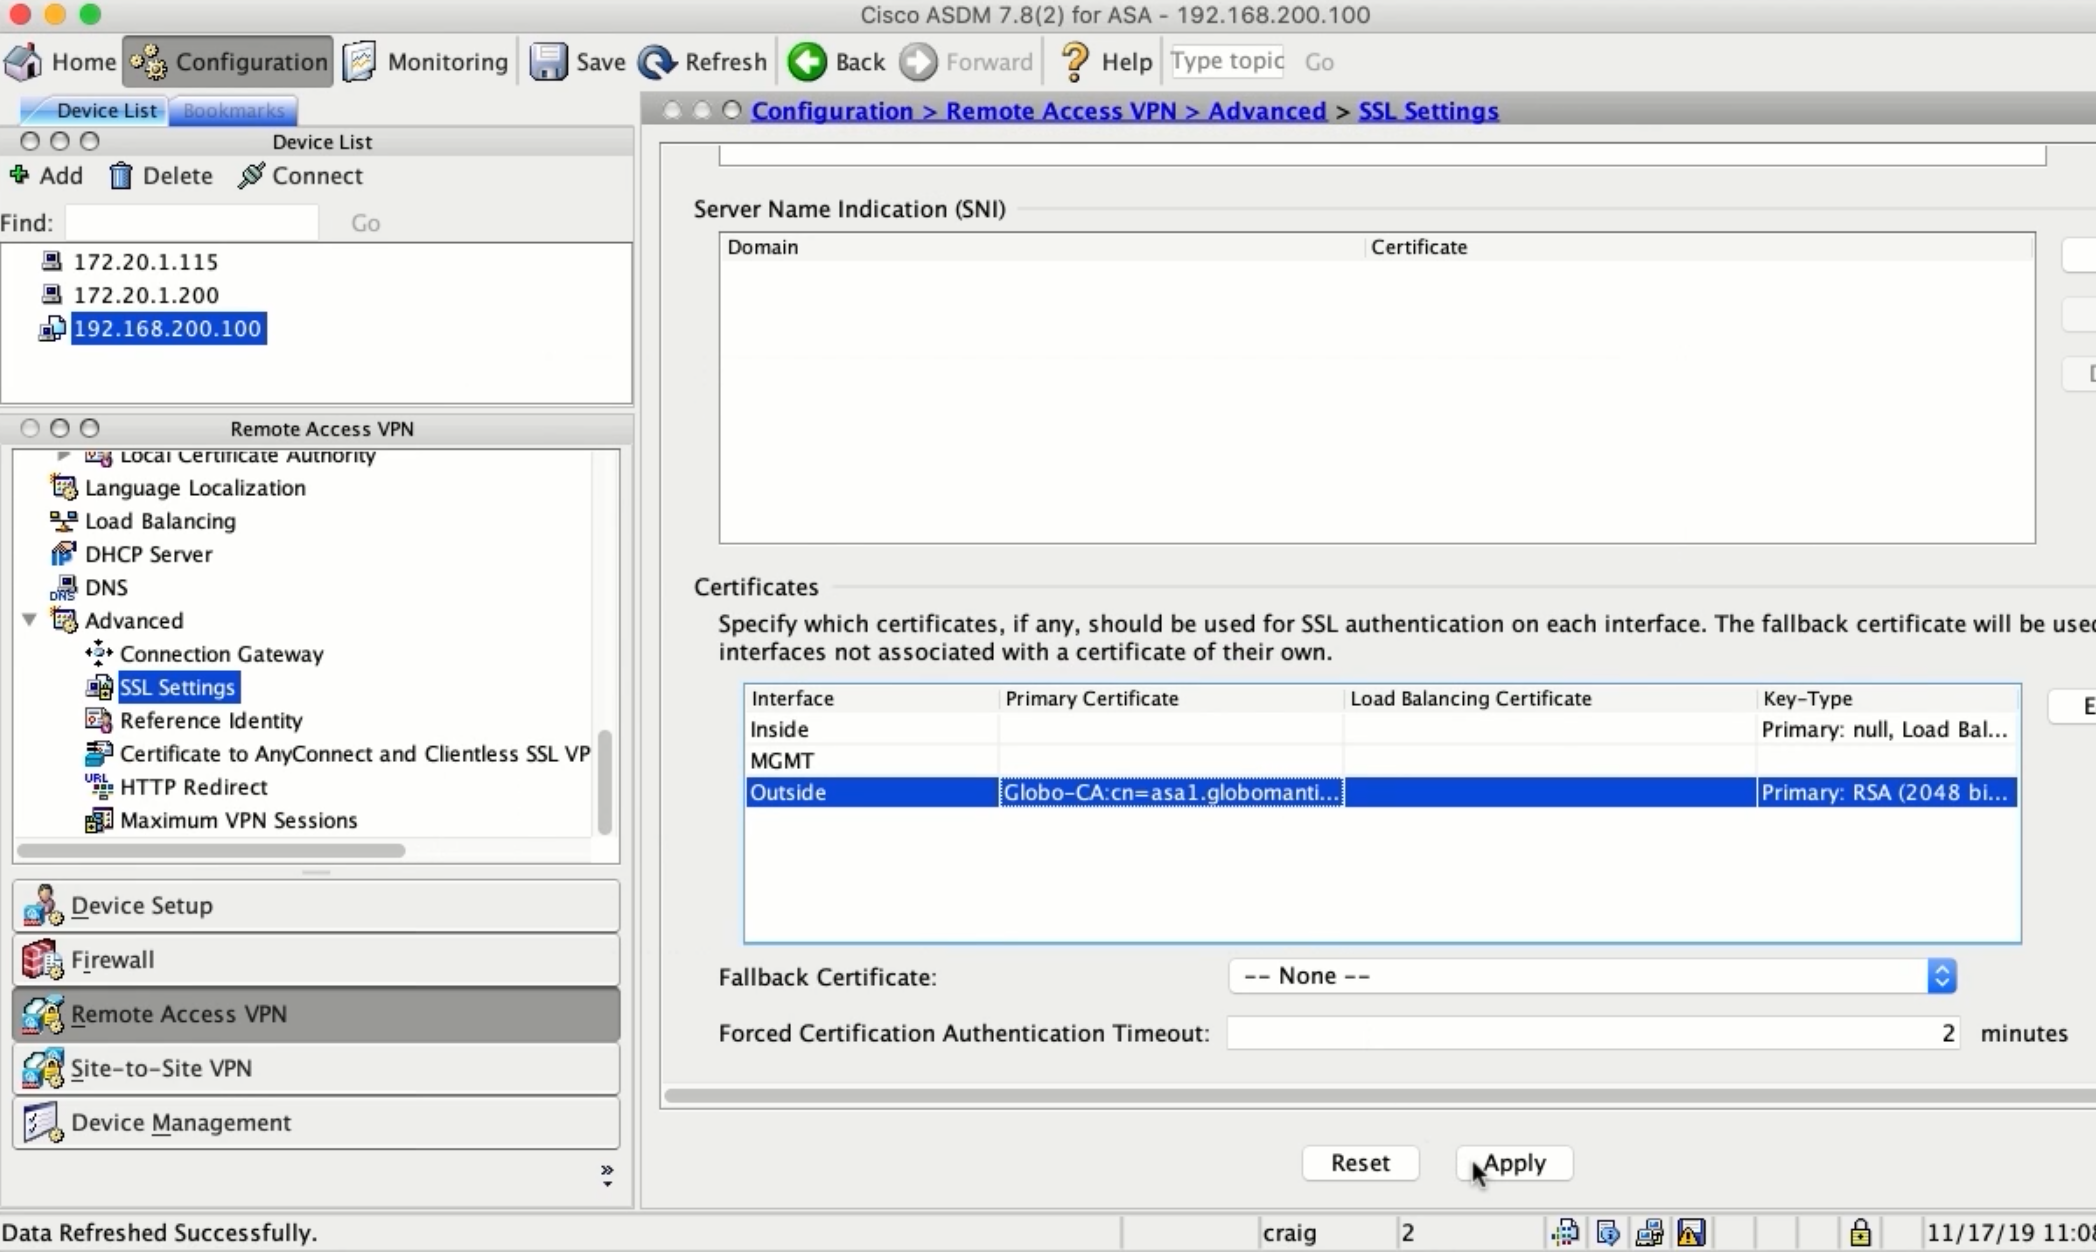Select device 192.168.200.100 in the list
Image resolution: width=2096 pixels, height=1252 pixels.
point(167,328)
